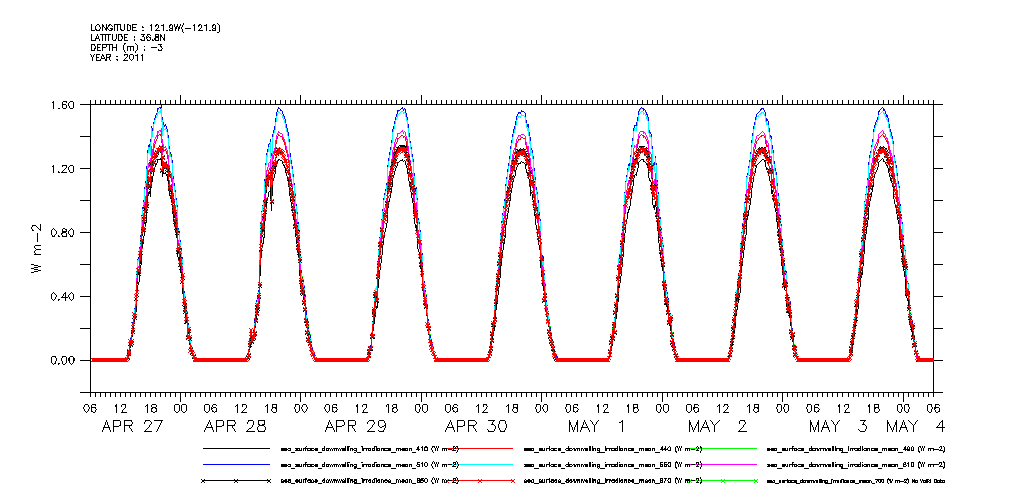Click the blue line swatch for irradiance_mean_510
This screenshot has height=504, width=1009.
(x=236, y=463)
